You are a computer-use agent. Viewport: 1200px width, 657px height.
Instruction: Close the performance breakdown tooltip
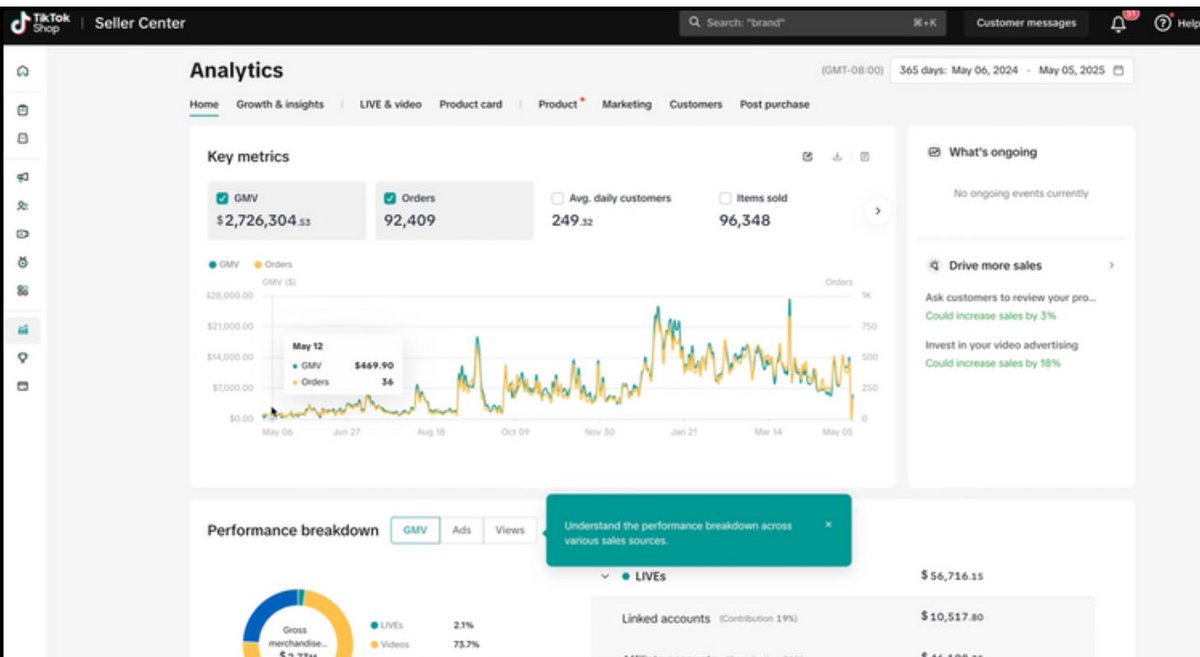pyautogui.click(x=828, y=524)
